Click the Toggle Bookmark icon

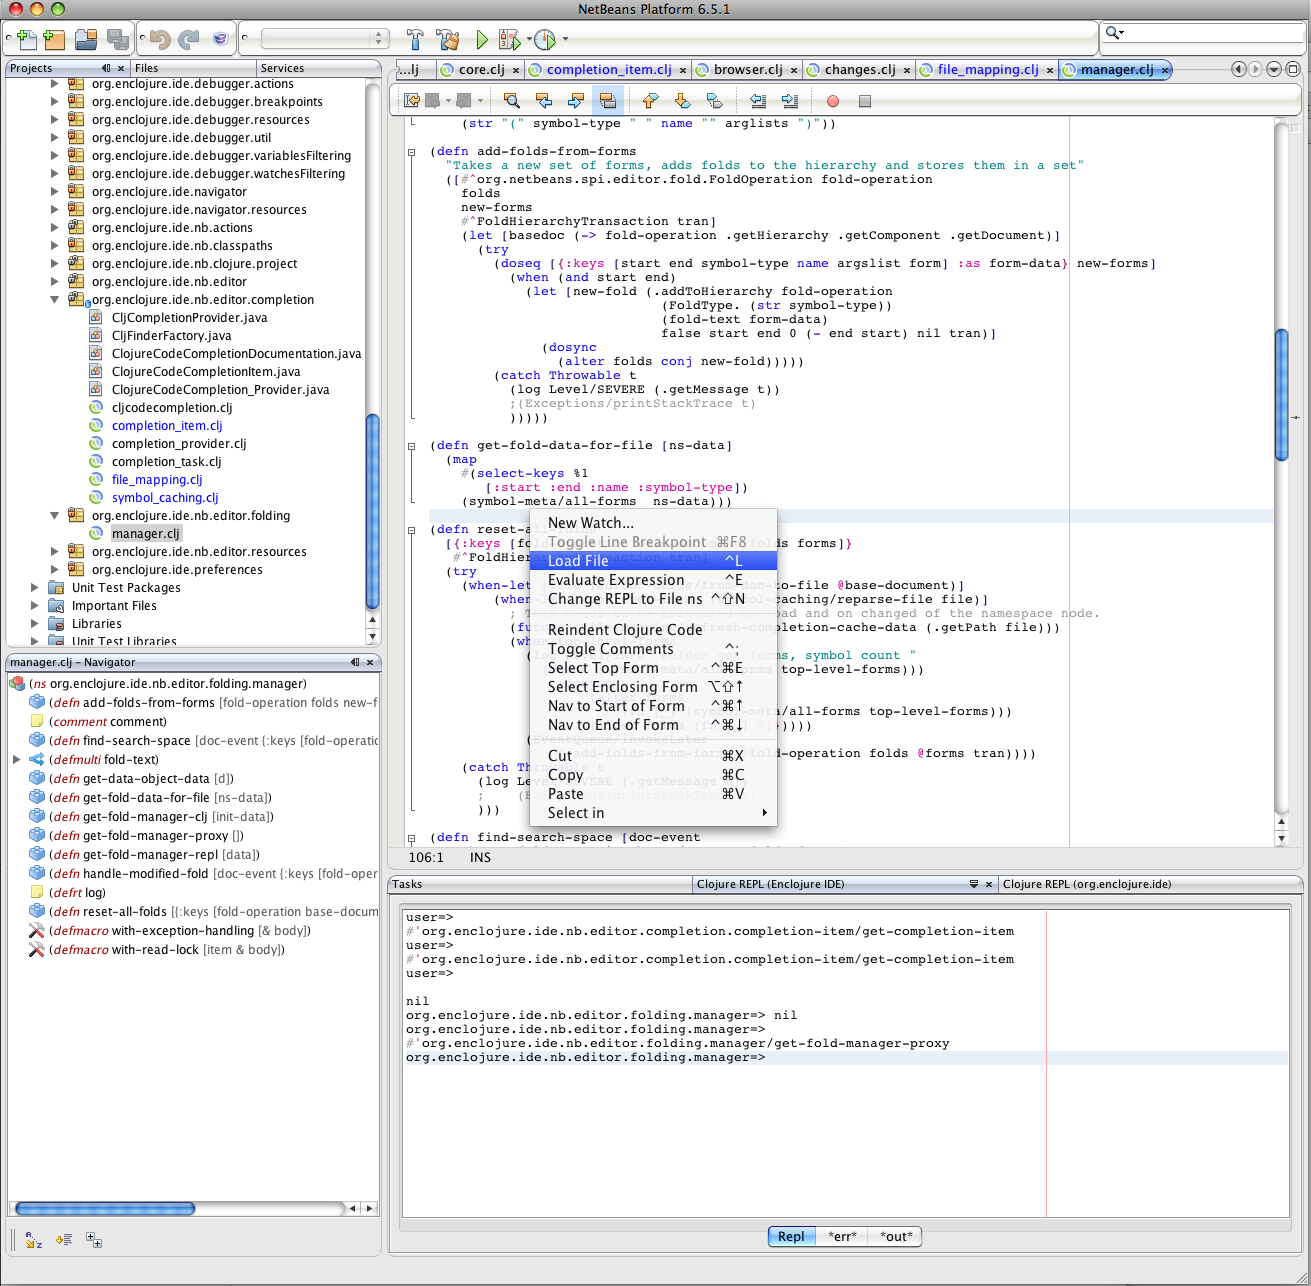coord(714,100)
